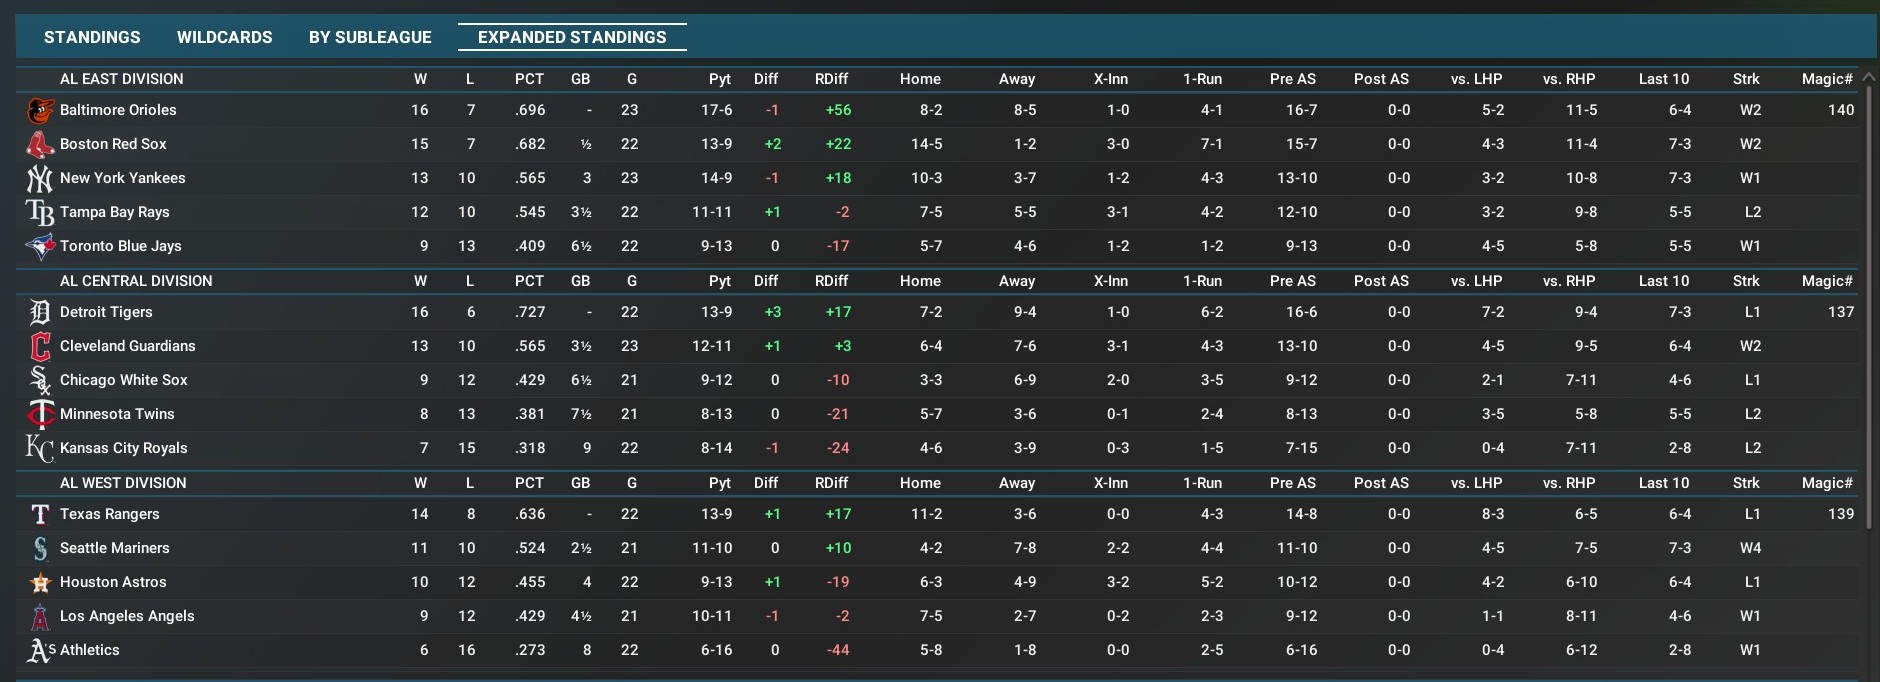The image size is (1880, 682).
Task: Select the Expanded Standings tab
Action: (572, 37)
